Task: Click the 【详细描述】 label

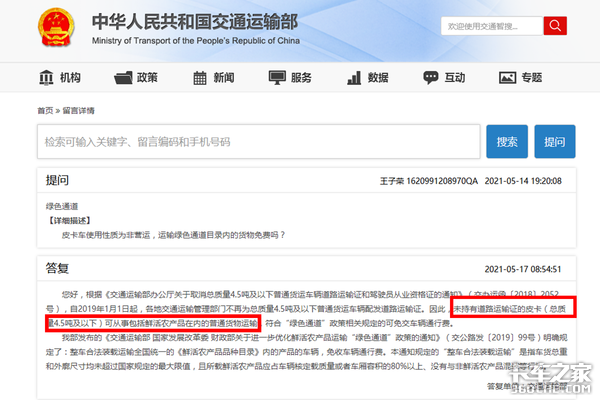Action: point(69,221)
